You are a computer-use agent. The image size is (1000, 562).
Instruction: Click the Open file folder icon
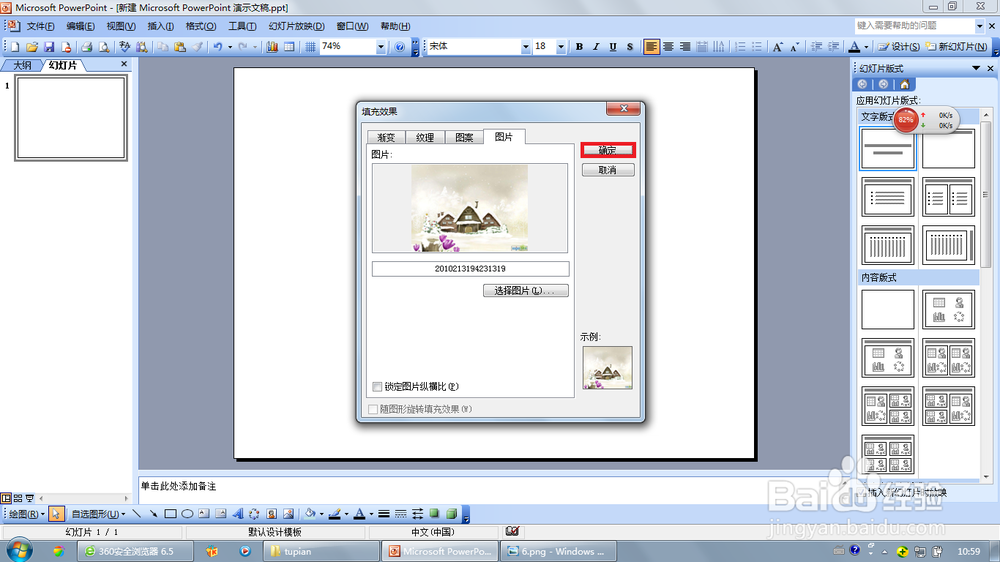click(x=32, y=47)
